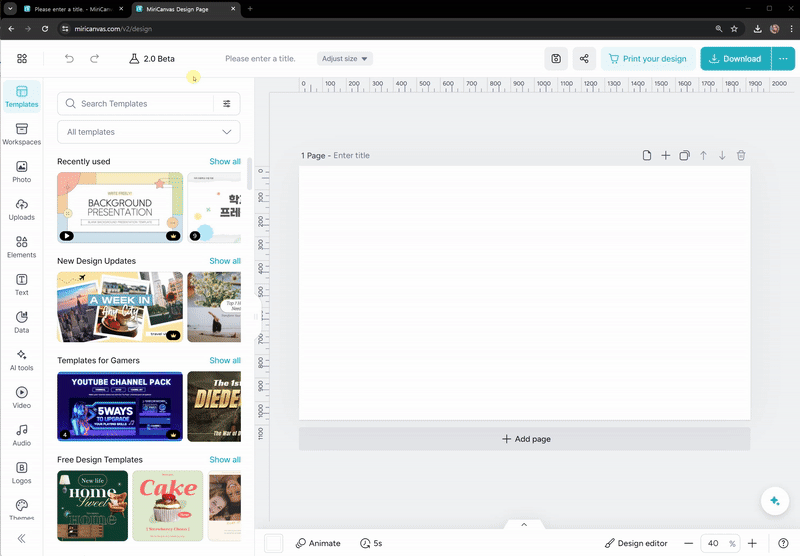Click the save design icon
This screenshot has height=556, width=800.
[556, 59]
